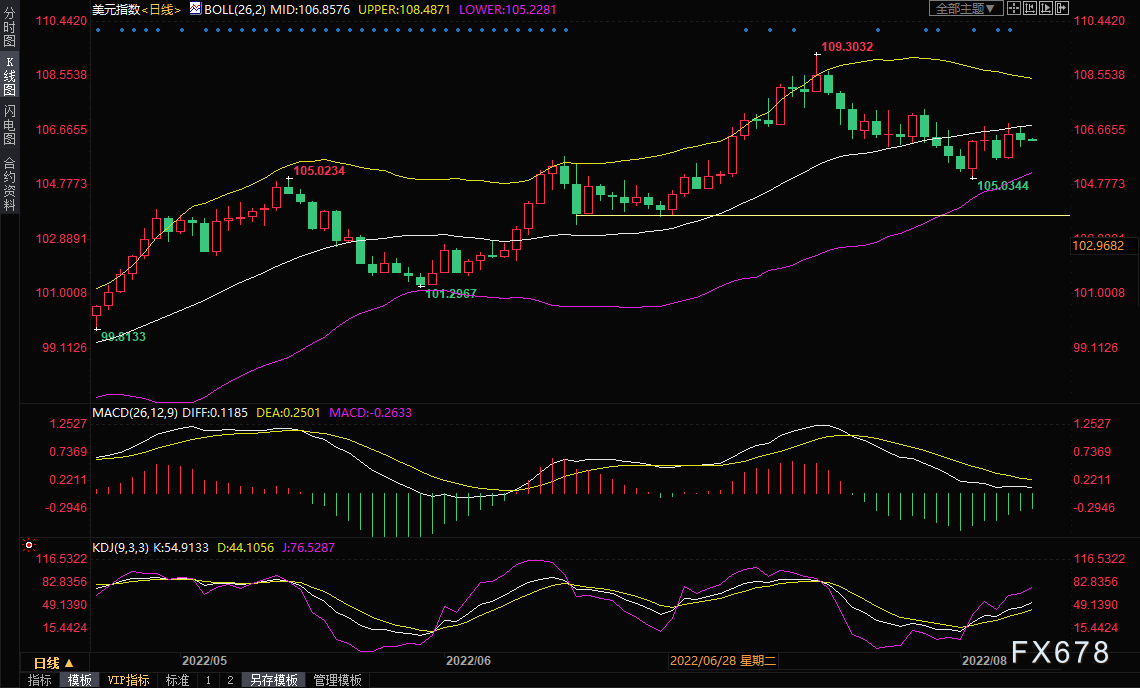Click the zoom-in chart axis icon

[1030, 8]
